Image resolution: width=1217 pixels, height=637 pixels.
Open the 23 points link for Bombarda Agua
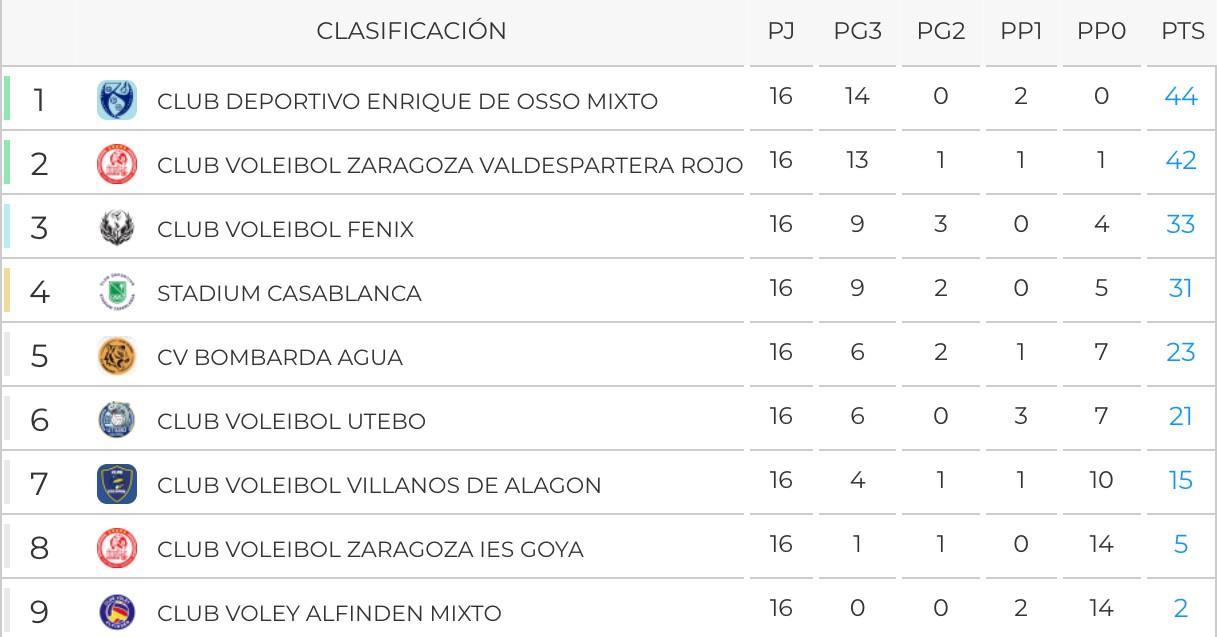pyautogui.click(x=1181, y=353)
